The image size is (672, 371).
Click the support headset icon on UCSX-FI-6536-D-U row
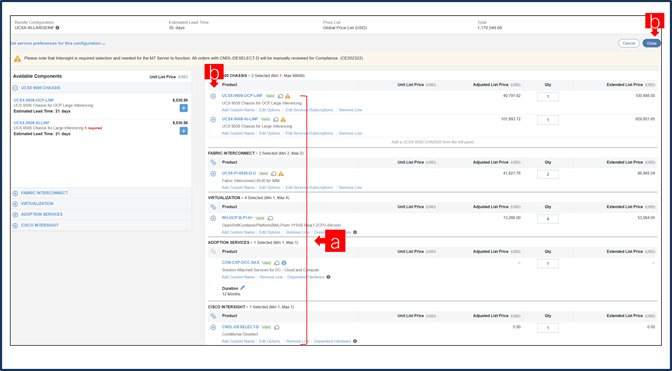(x=274, y=174)
